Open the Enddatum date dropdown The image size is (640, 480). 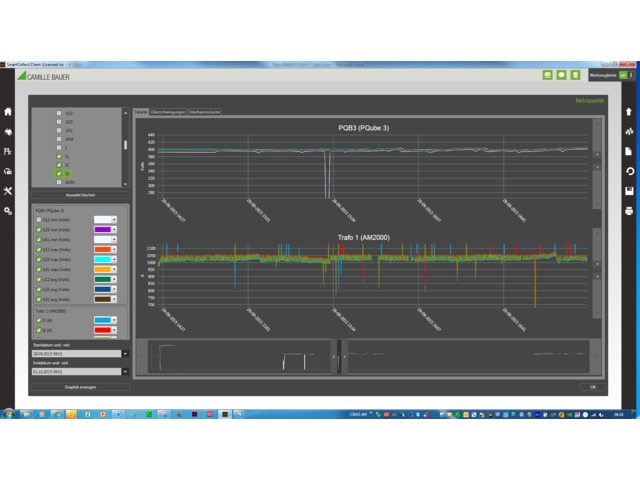[125, 371]
